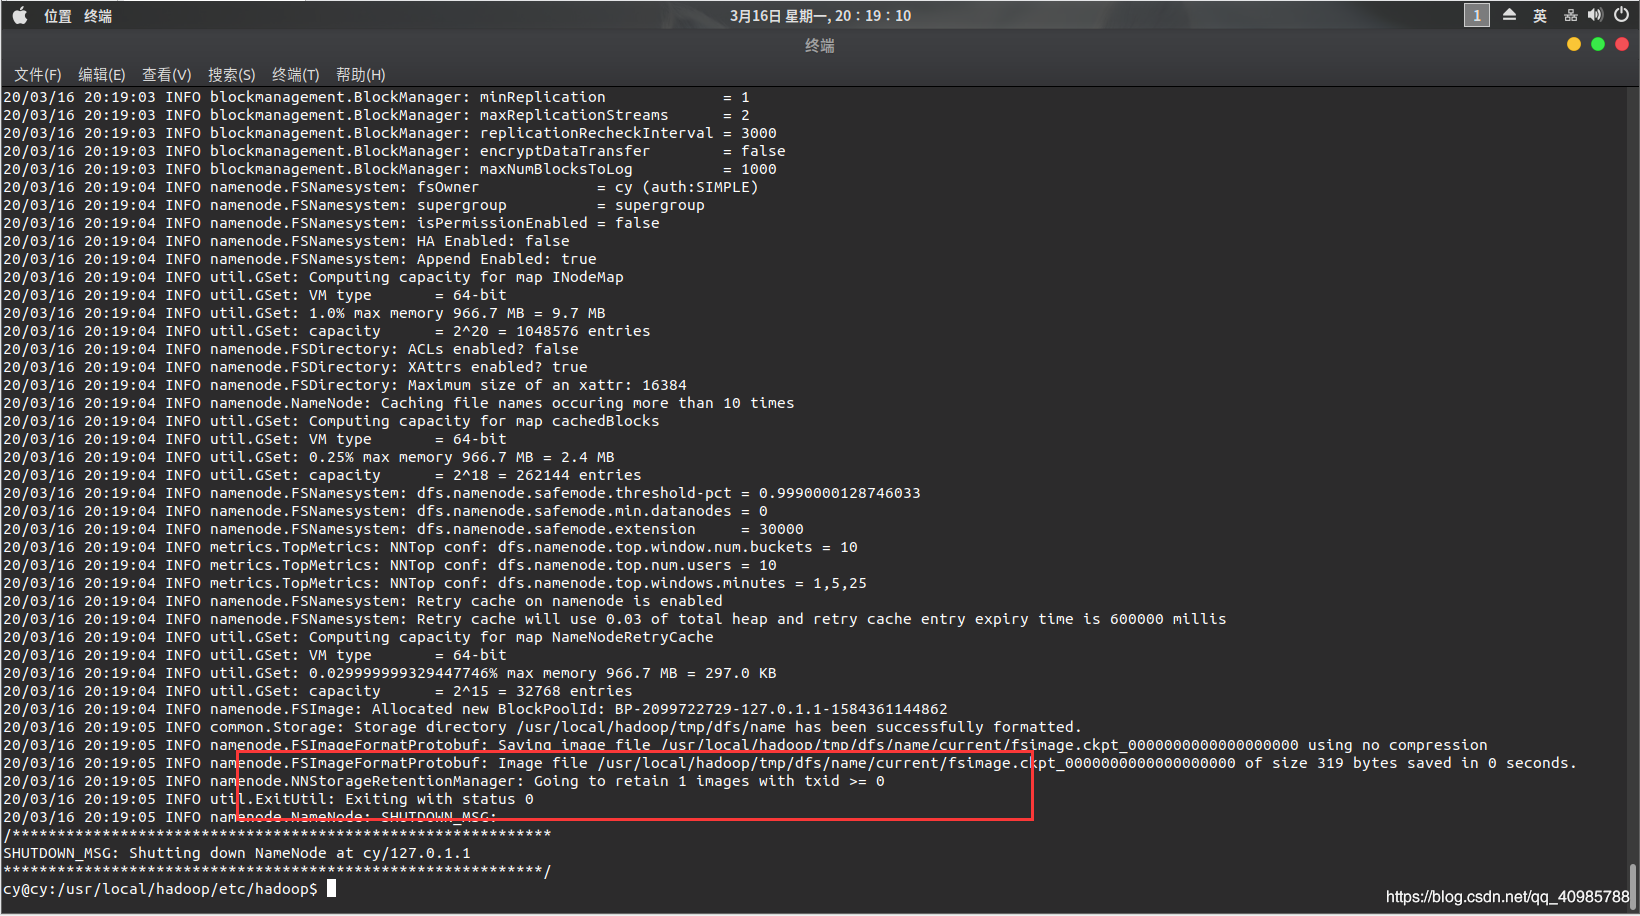Click the 'Computing capacity for map cachedBlocks' text
This screenshot has width=1640, height=916.
click(484, 421)
